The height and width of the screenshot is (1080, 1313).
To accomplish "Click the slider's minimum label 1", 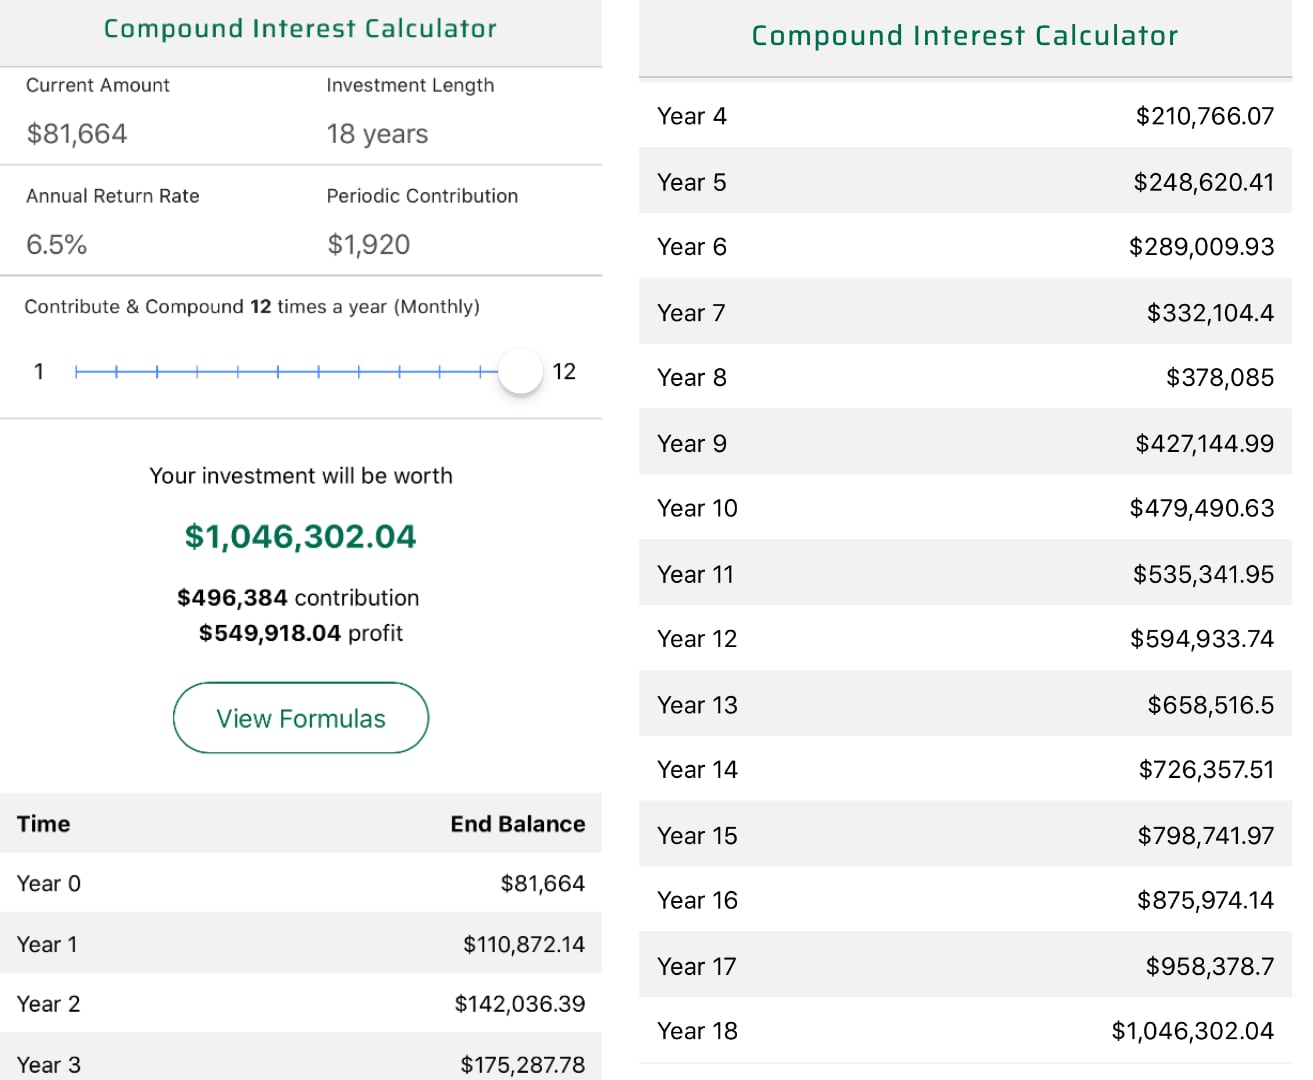I will 39,372.
